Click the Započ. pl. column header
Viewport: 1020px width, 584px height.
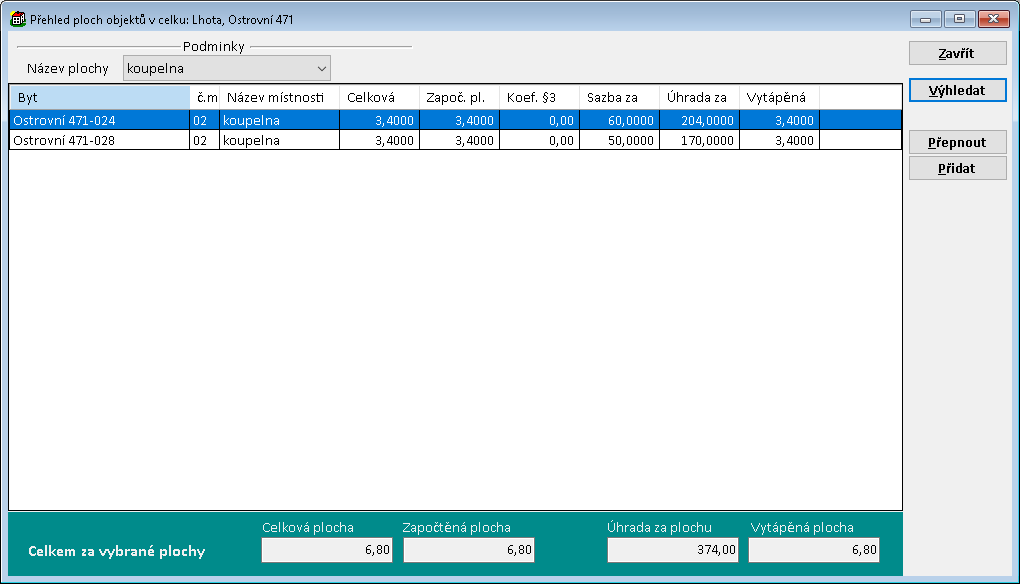pos(459,97)
